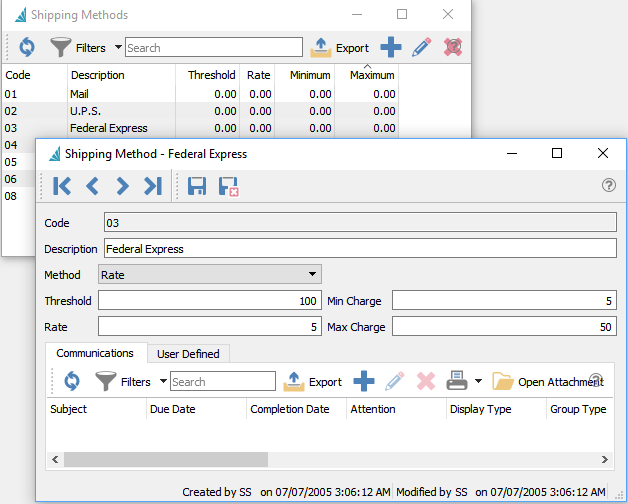Click the help question mark icon
This screenshot has width=628, height=504.
pyautogui.click(x=608, y=185)
